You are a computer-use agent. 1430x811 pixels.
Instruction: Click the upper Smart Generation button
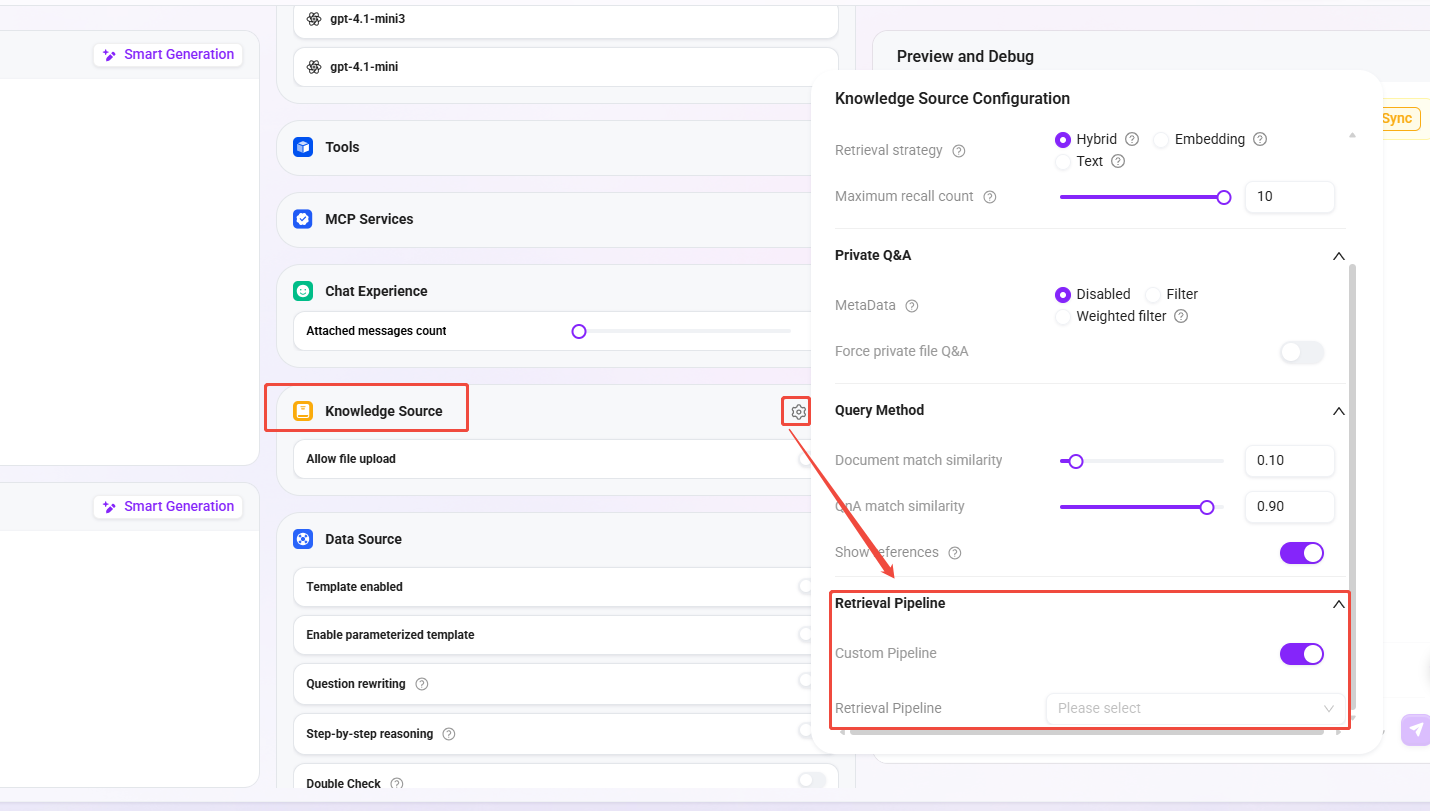tap(168, 55)
